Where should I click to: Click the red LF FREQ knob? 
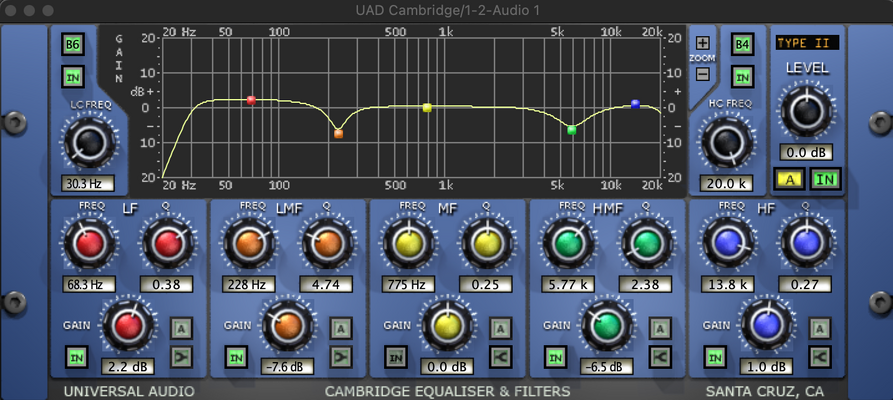pyautogui.click(x=89, y=243)
